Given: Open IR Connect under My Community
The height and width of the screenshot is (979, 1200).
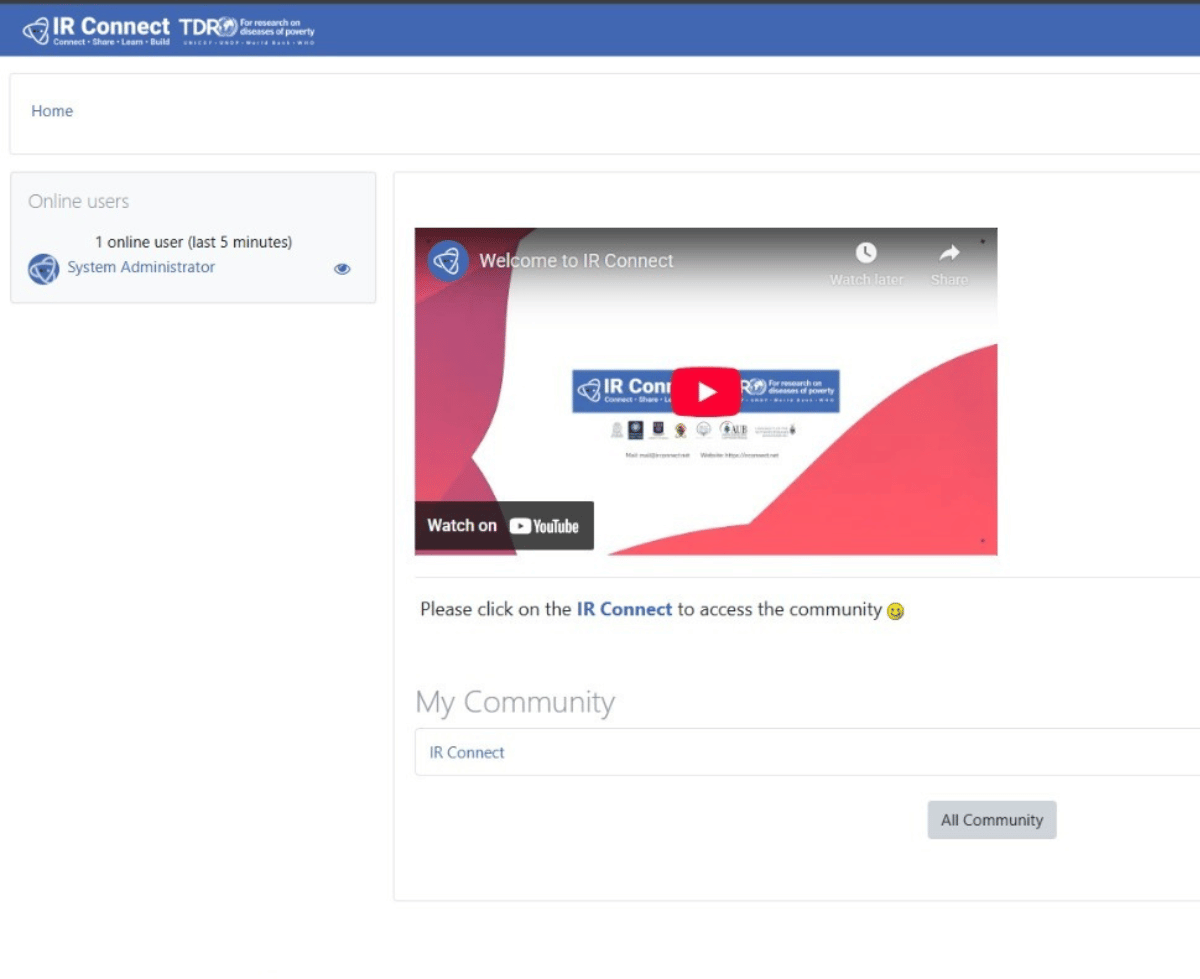Looking at the screenshot, I should [467, 752].
